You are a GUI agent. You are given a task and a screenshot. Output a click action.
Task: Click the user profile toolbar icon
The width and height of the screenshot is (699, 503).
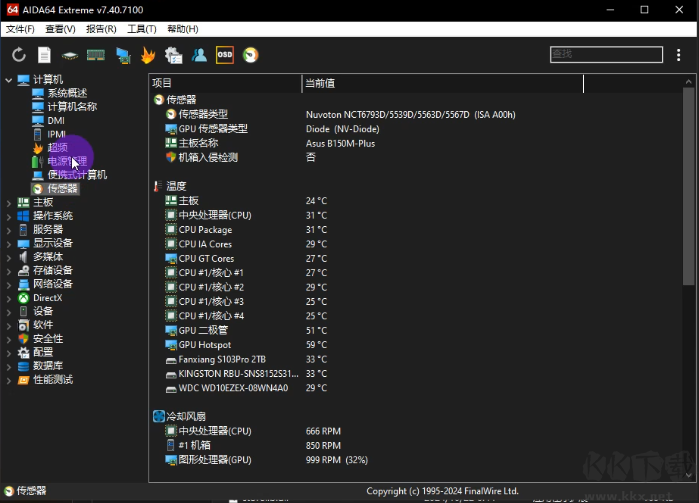point(199,55)
